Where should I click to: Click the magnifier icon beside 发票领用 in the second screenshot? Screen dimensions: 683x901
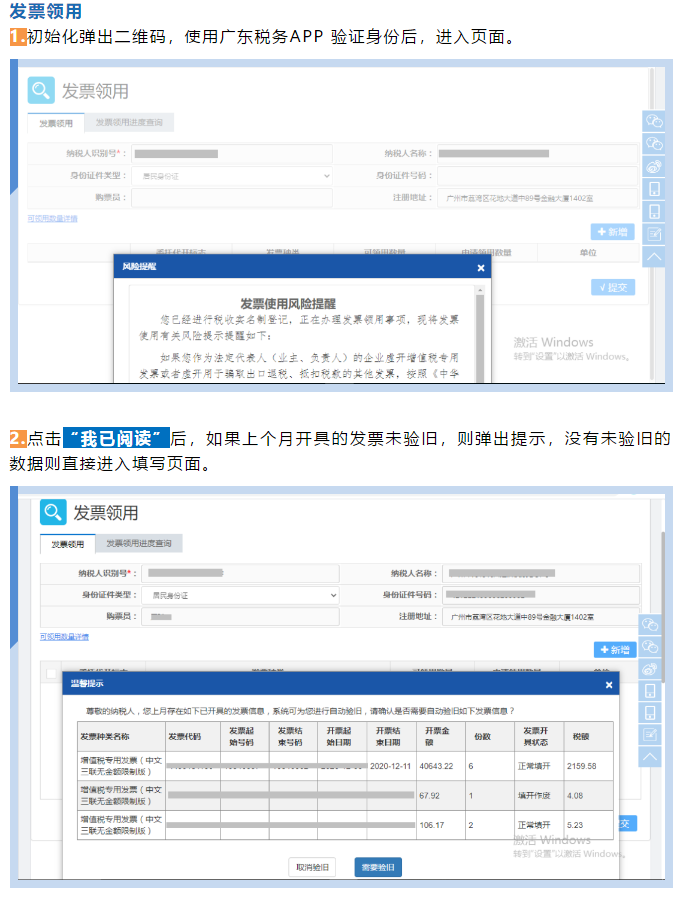point(53,512)
